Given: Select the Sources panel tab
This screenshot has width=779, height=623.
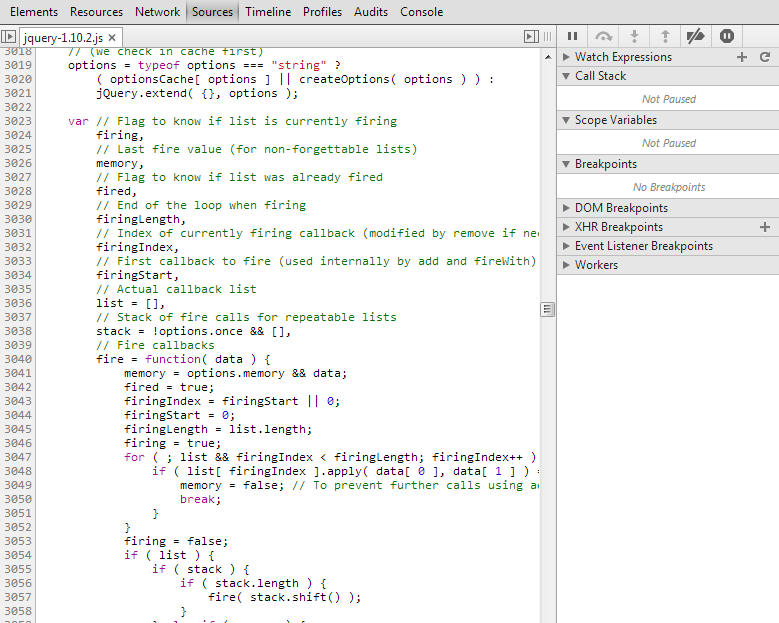Looking at the screenshot, I should (x=212, y=12).
